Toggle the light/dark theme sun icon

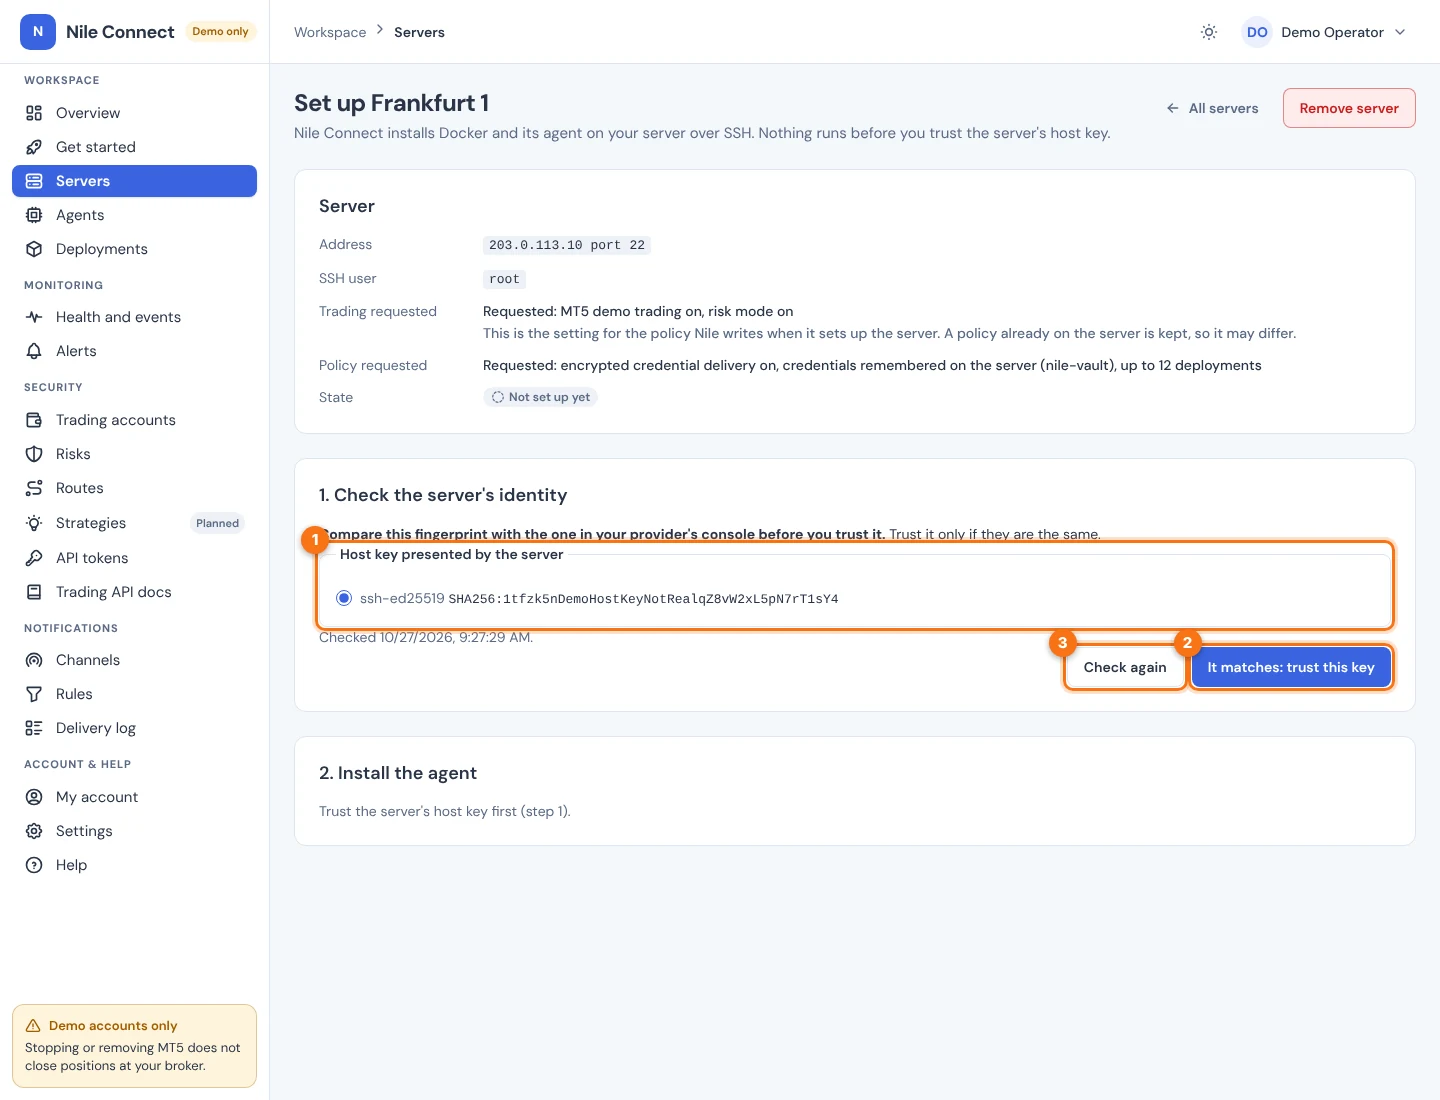point(1209,32)
